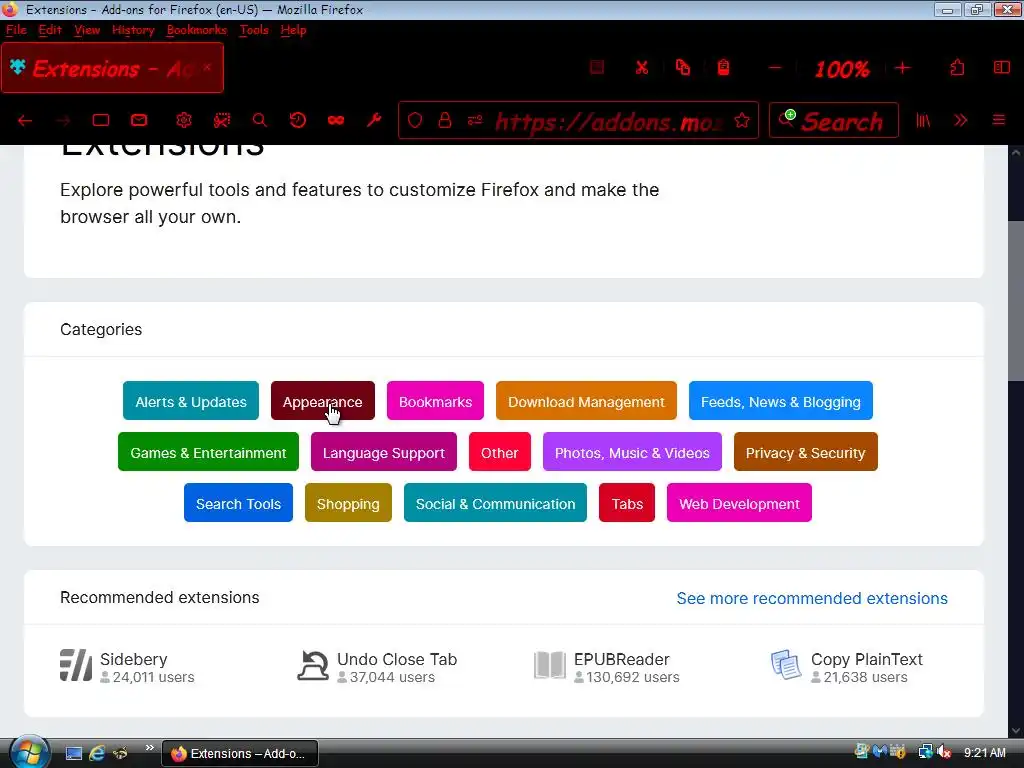Image resolution: width=1024 pixels, height=768 pixels.
Task: Open Alerts & Updates category
Action: (x=191, y=401)
